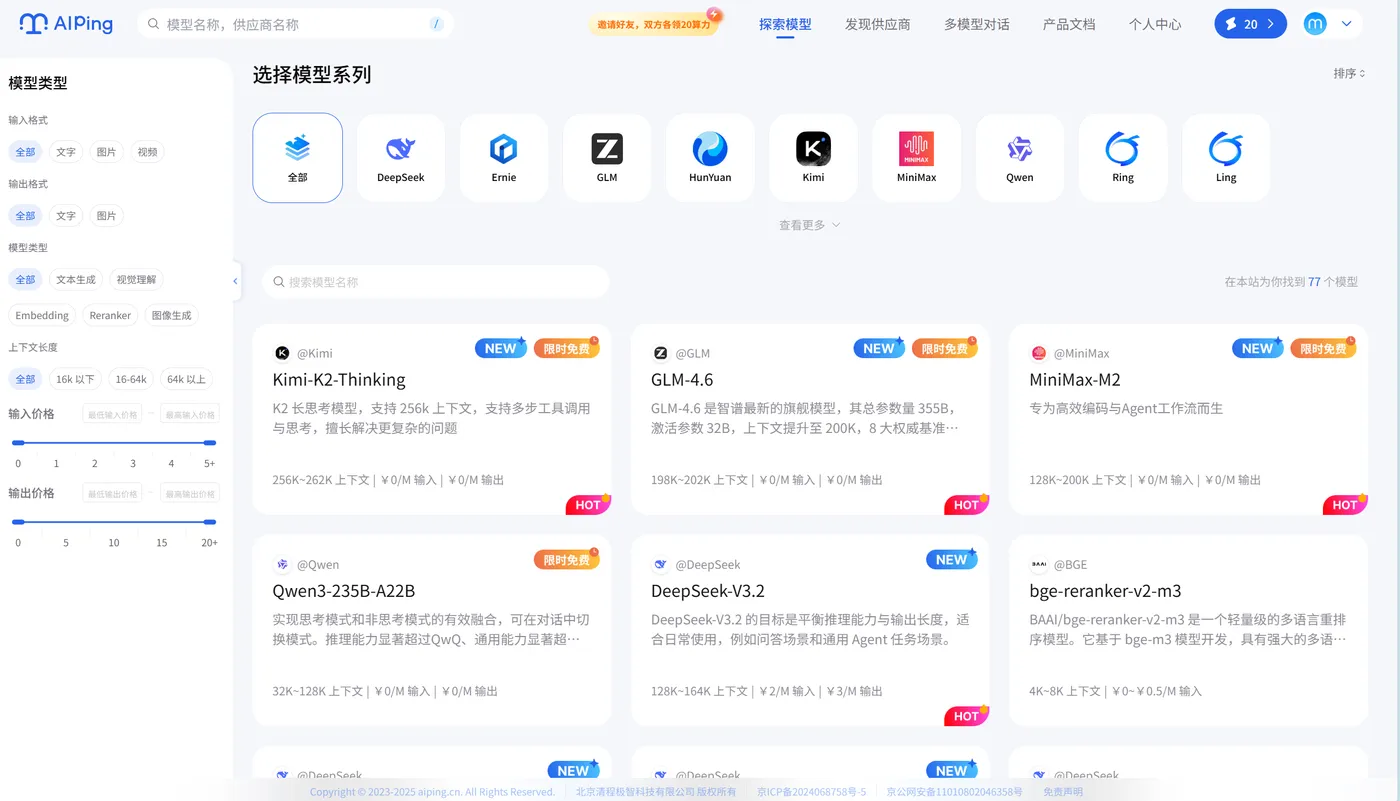Filter by 视觉理解 model type
This screenshot has height=801, width=1400.
coord(136,279)
